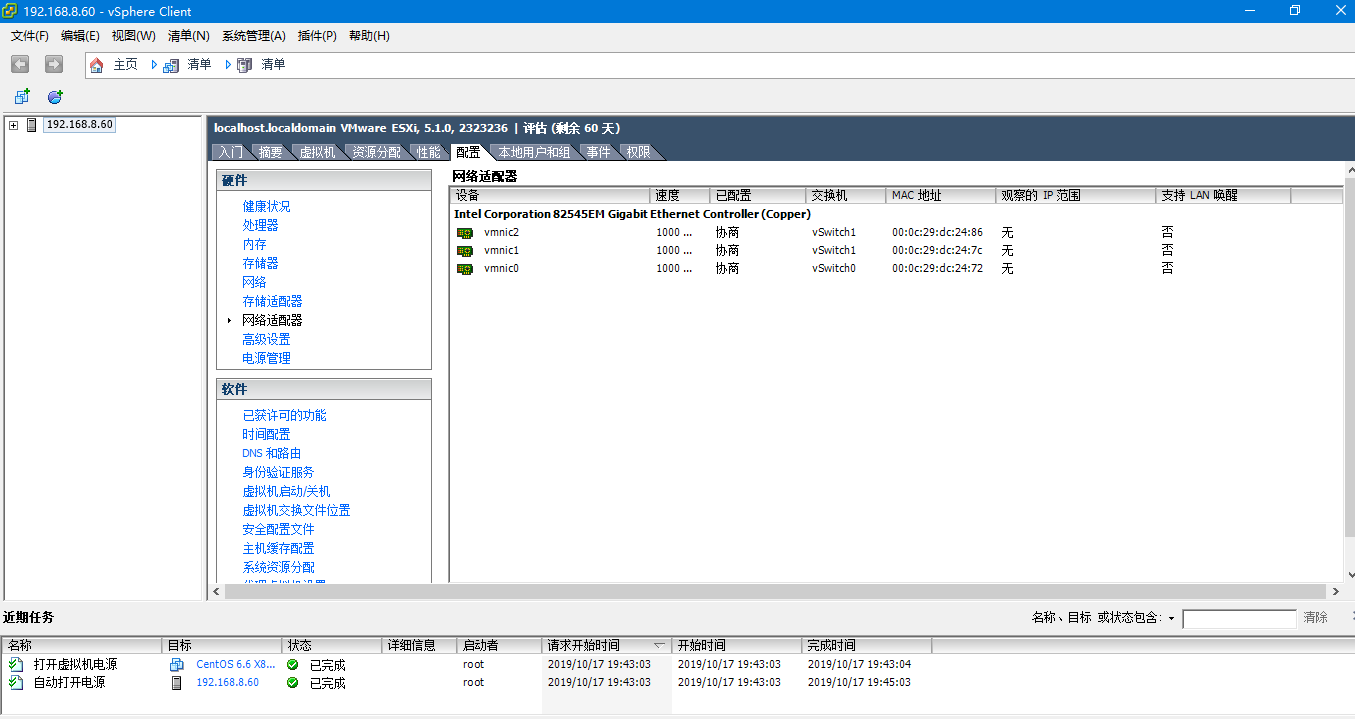Screen dimensions: 1355x719
Task: Open 处理器 hardware link
Action: coord(260,225)
